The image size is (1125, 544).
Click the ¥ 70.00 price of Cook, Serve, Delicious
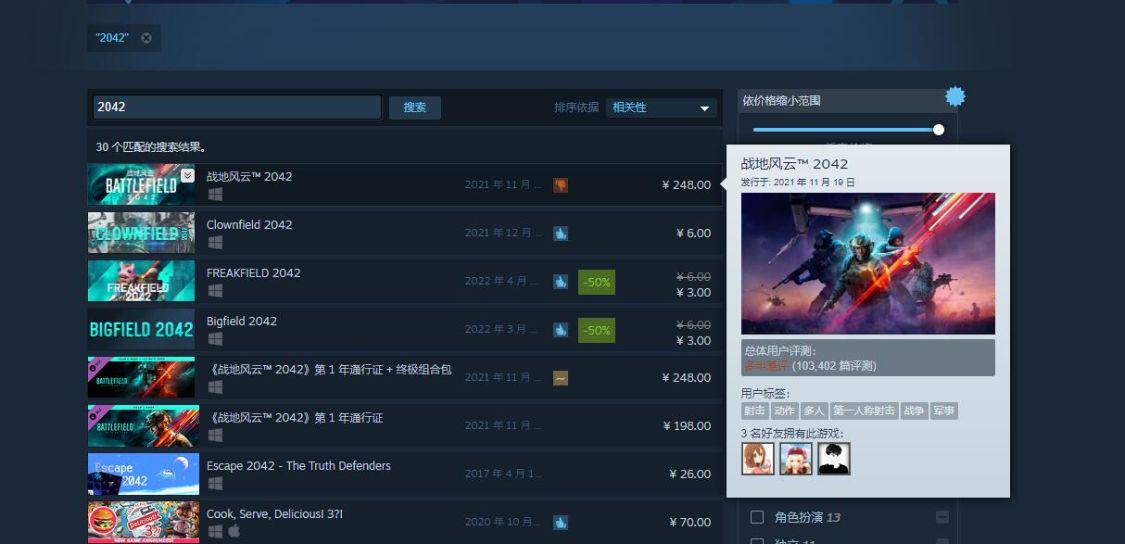pyautogui.click(x=689, y=522)
